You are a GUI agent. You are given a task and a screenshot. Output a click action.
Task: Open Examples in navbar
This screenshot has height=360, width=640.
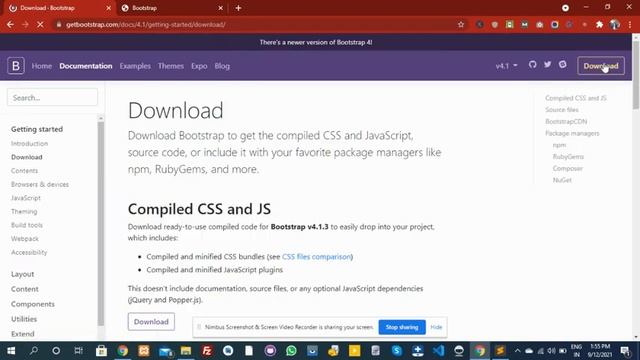point(135,66)
